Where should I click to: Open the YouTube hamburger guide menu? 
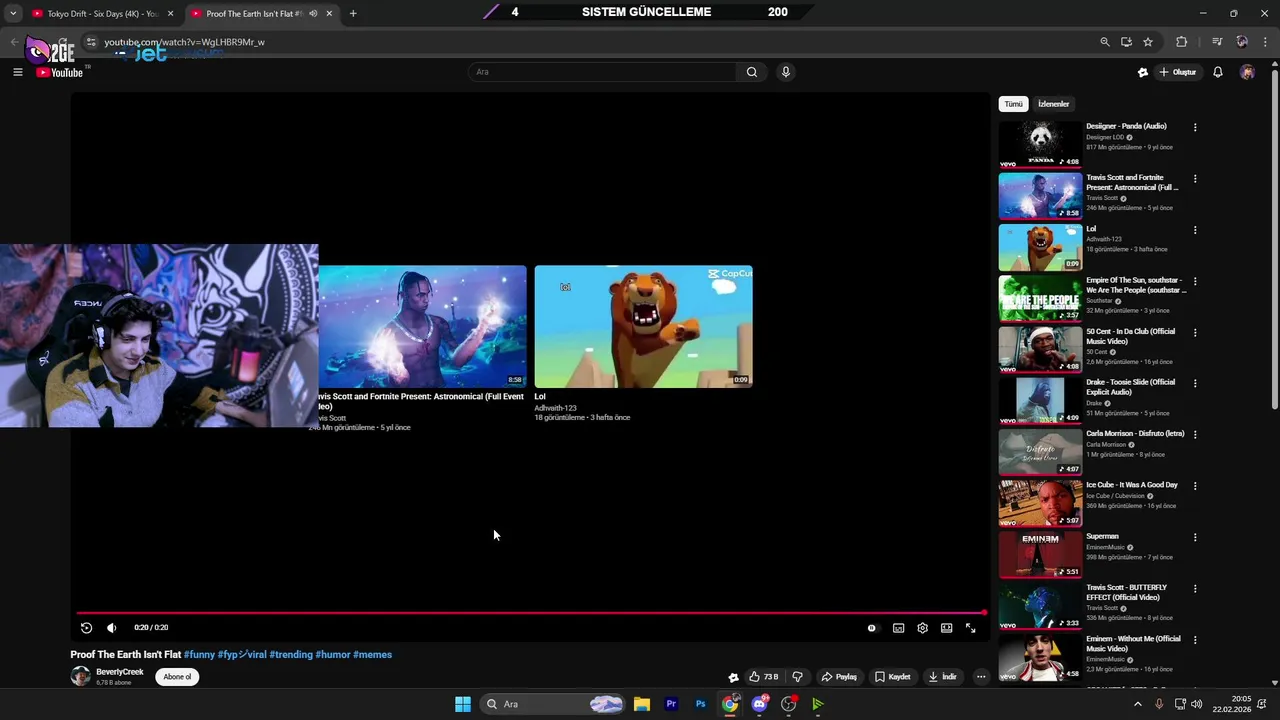(x=17, y=72)
